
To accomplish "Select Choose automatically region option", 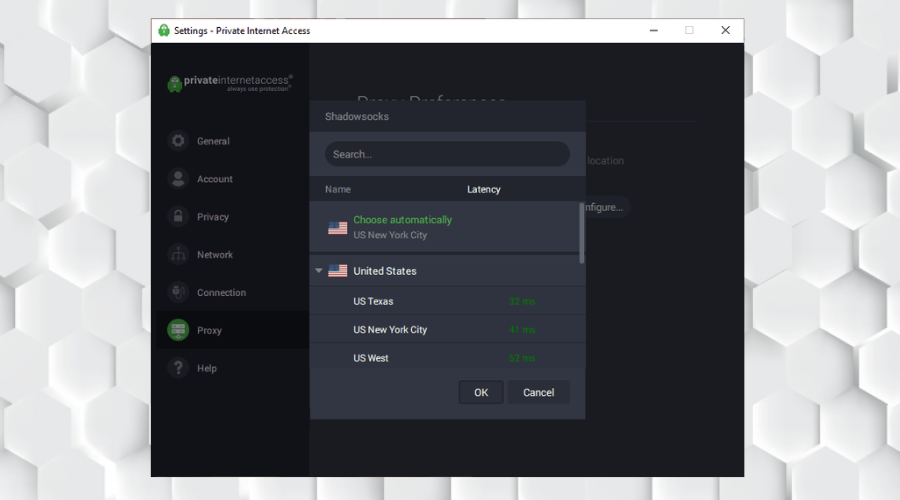I will (x=445, y=227).
